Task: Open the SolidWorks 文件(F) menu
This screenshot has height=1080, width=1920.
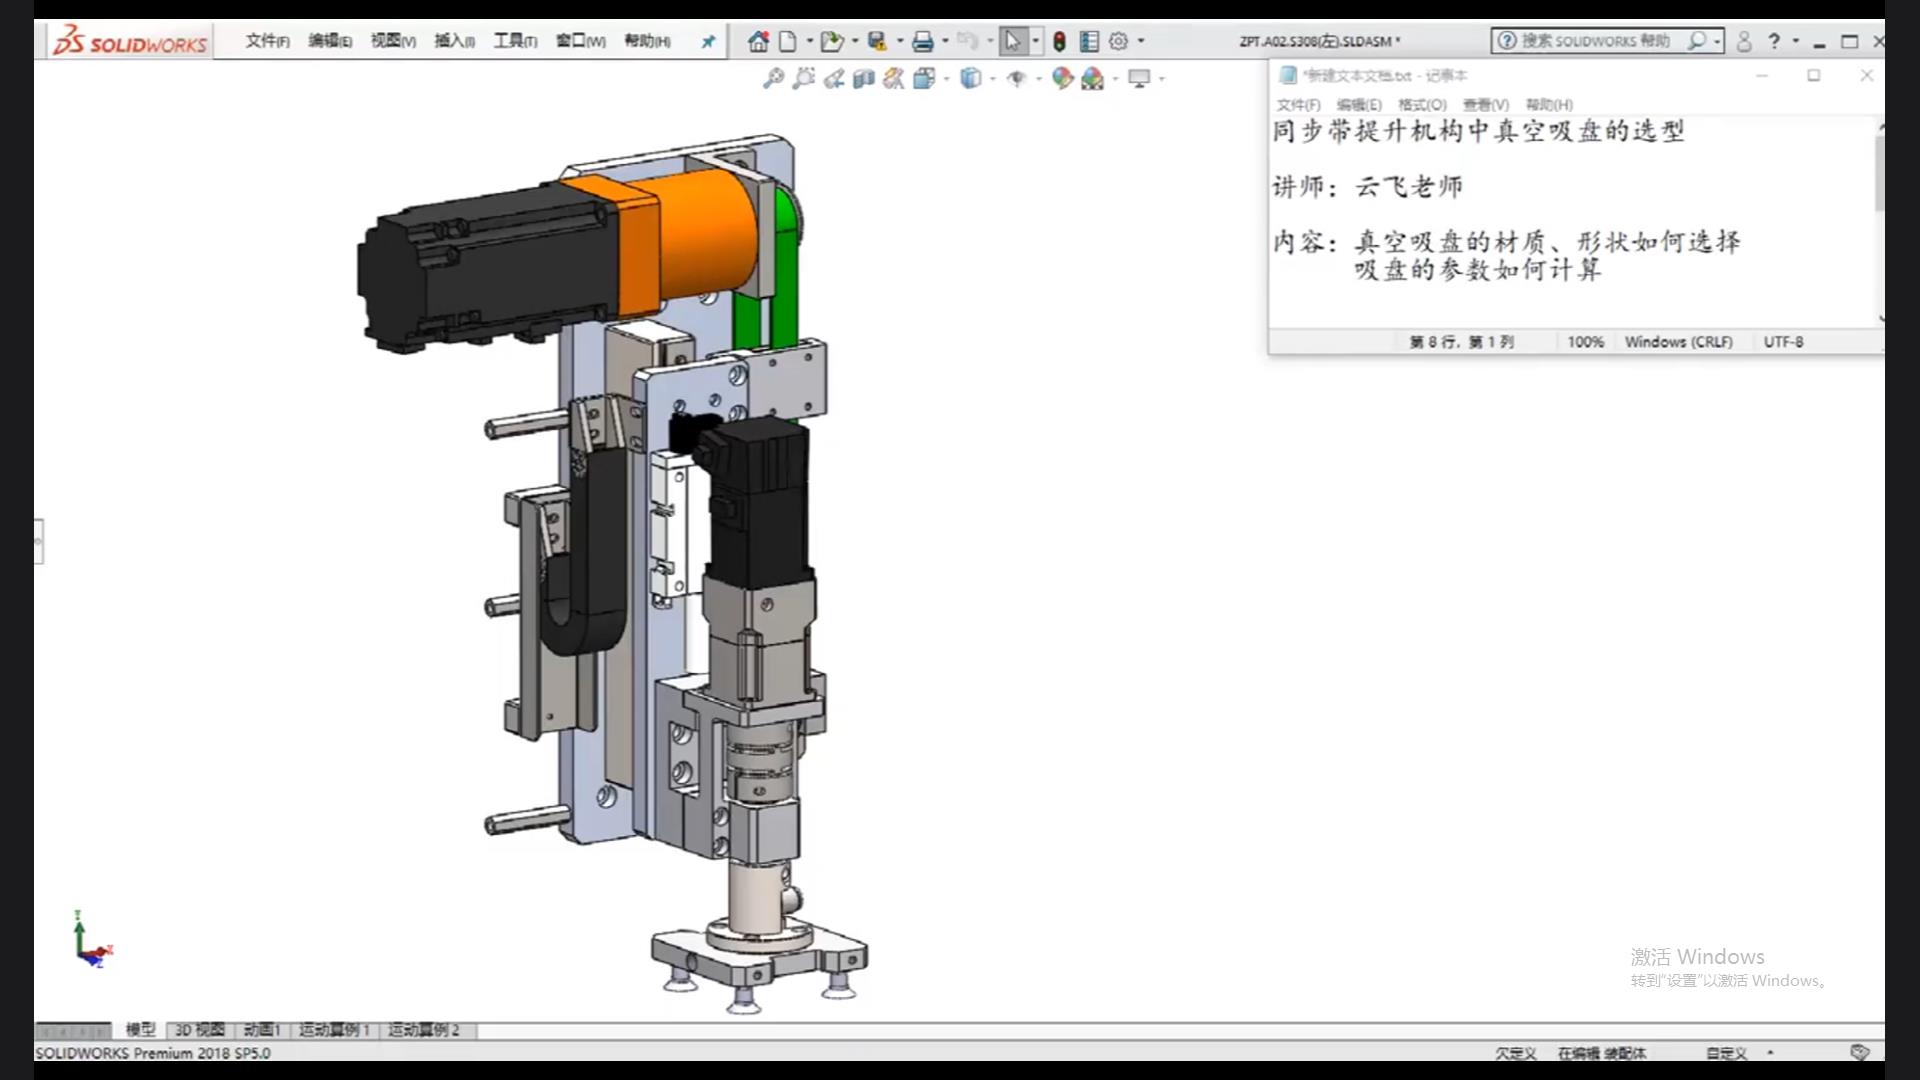Action: [267, 41]
